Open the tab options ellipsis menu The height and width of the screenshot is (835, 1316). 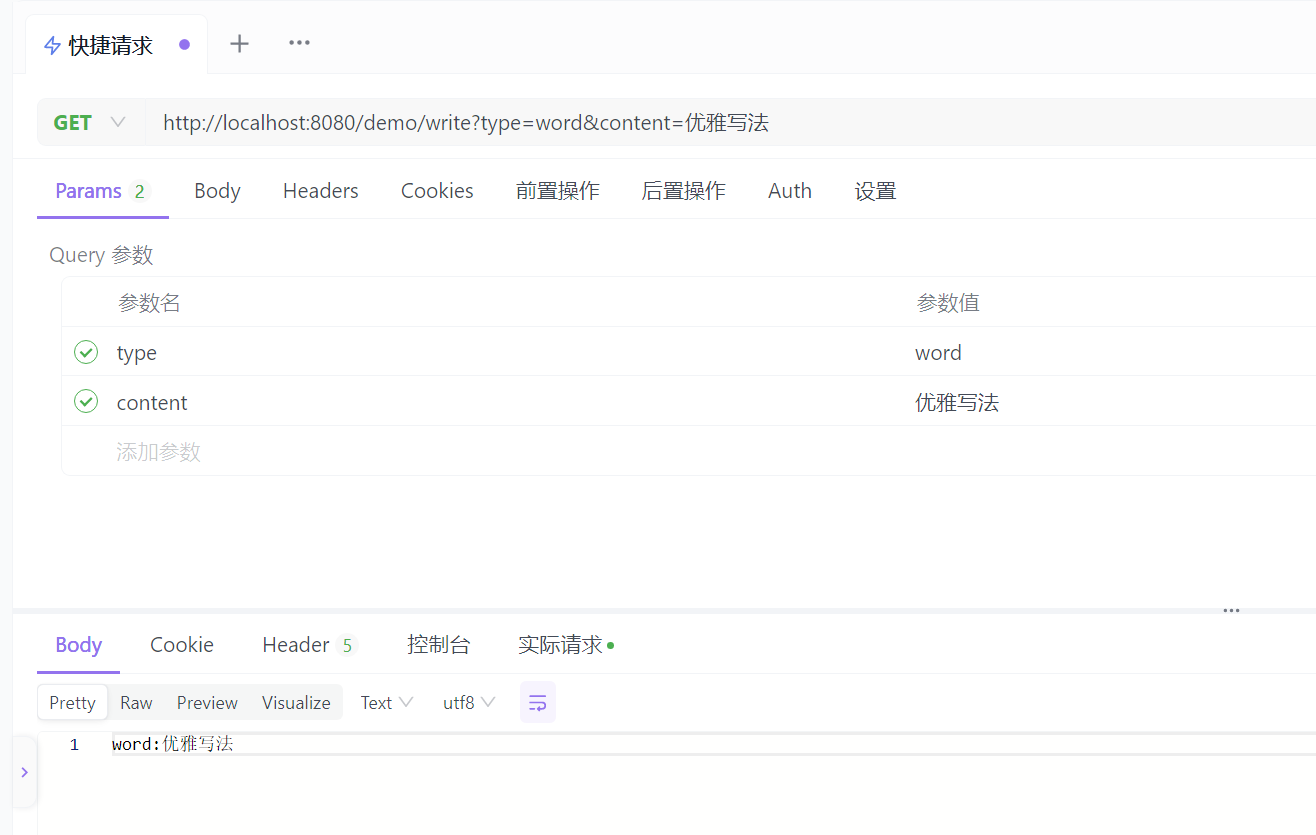(x=299, y=43)
